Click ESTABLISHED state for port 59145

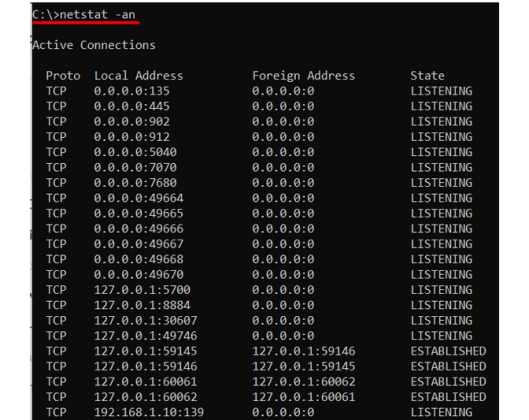[448, 351]
